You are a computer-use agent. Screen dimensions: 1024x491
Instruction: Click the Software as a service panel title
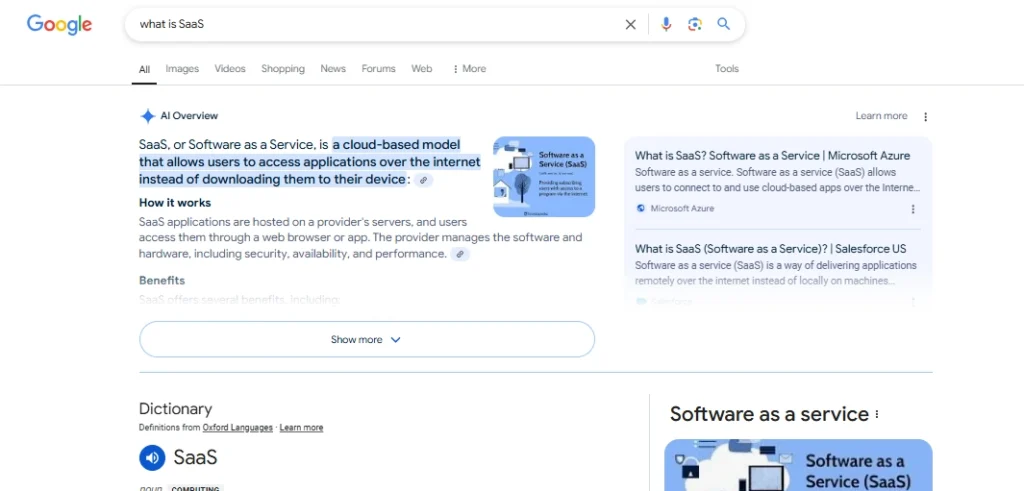(x=769, y=414)
